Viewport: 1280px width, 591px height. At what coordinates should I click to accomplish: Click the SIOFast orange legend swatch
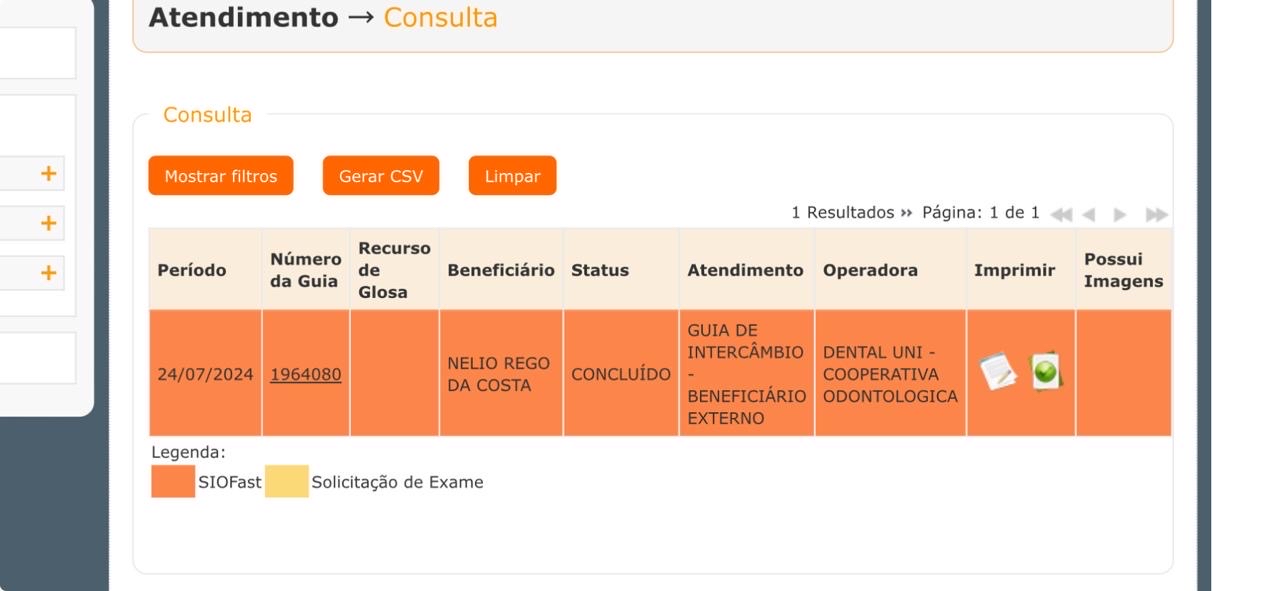click(x=173, y=481)
